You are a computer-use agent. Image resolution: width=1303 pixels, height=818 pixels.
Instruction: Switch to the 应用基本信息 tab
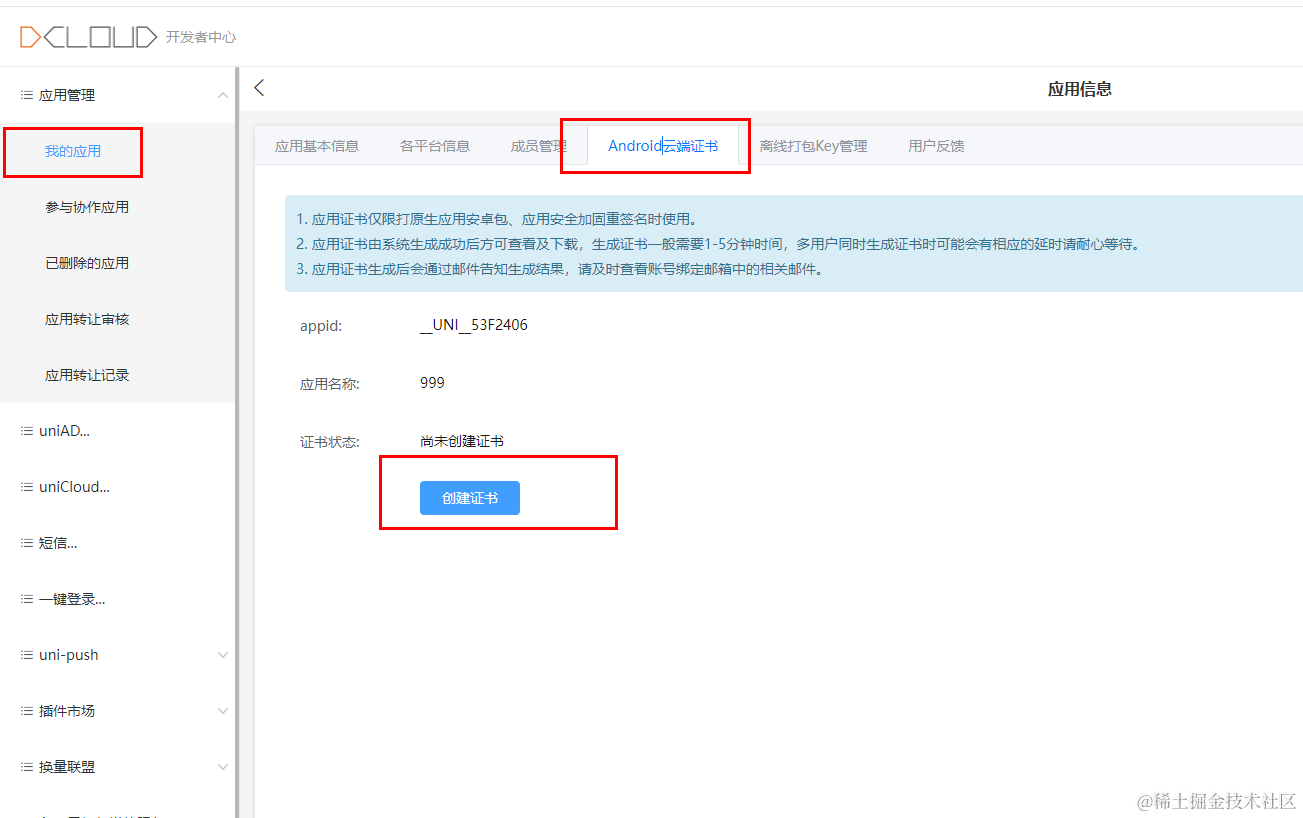coord(317,146)
